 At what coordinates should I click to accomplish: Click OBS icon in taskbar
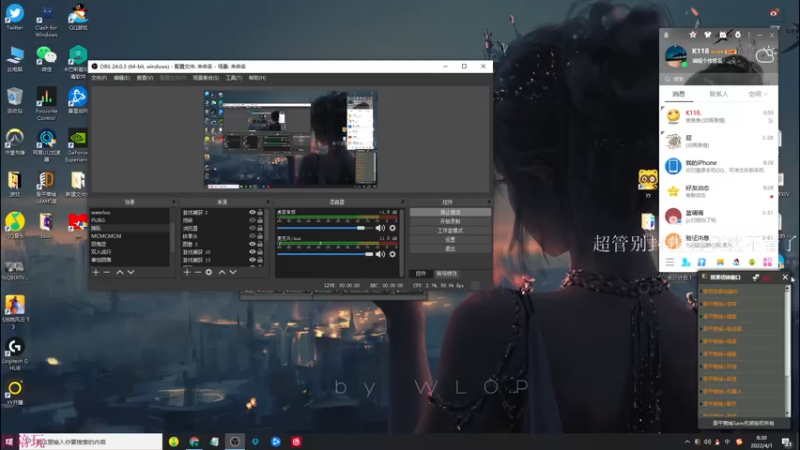(235, 441)
